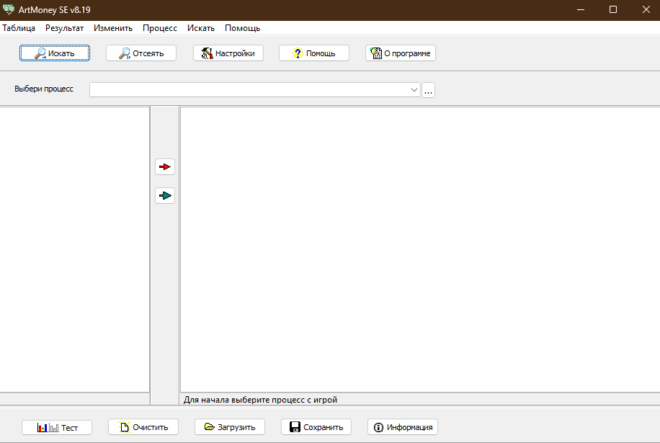Click the Очистить clear table button
This screenshot has height=443, width=660.
click(143, 427)
